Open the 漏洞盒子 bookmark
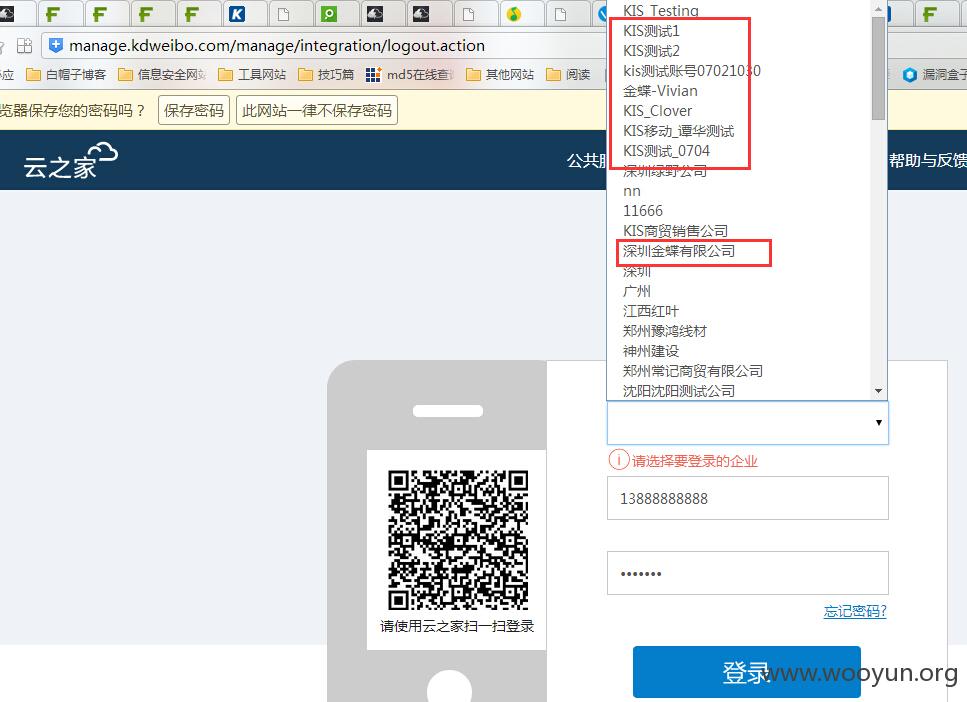This screenshot has width=967, height=702. [x=934, y=75]
